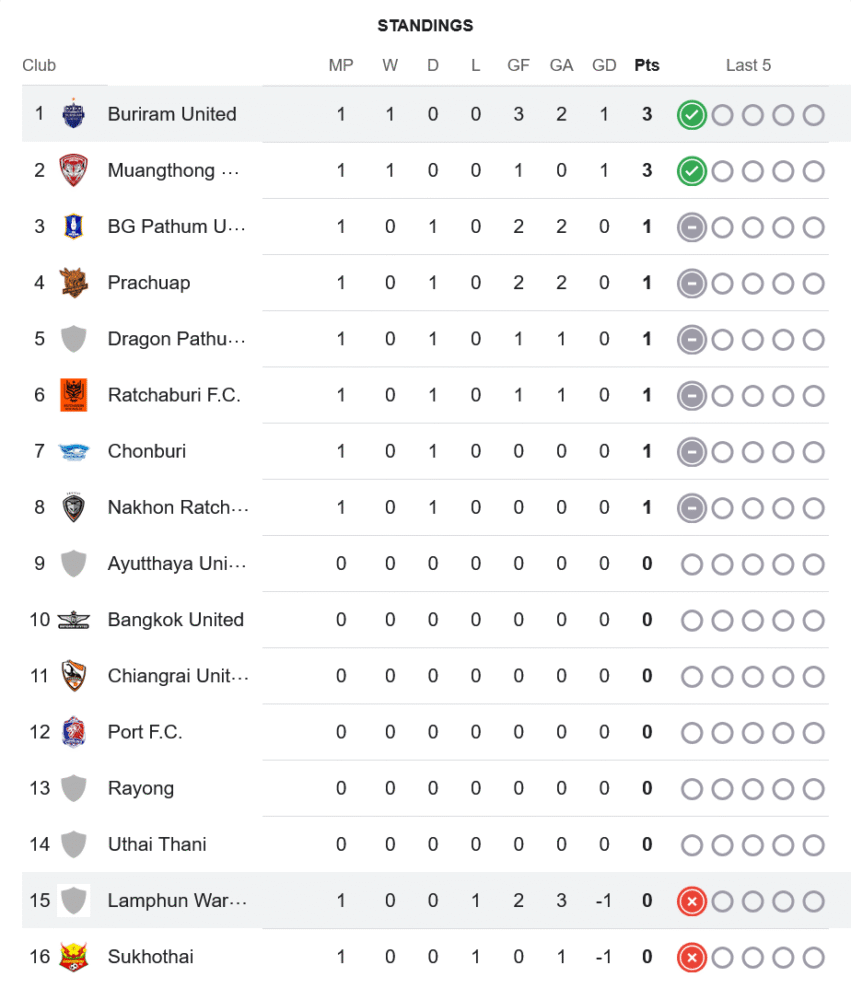This screenshot has width=851, height=1000.
Task: Sort standings by Pts column header
Action: coord(647,65)
